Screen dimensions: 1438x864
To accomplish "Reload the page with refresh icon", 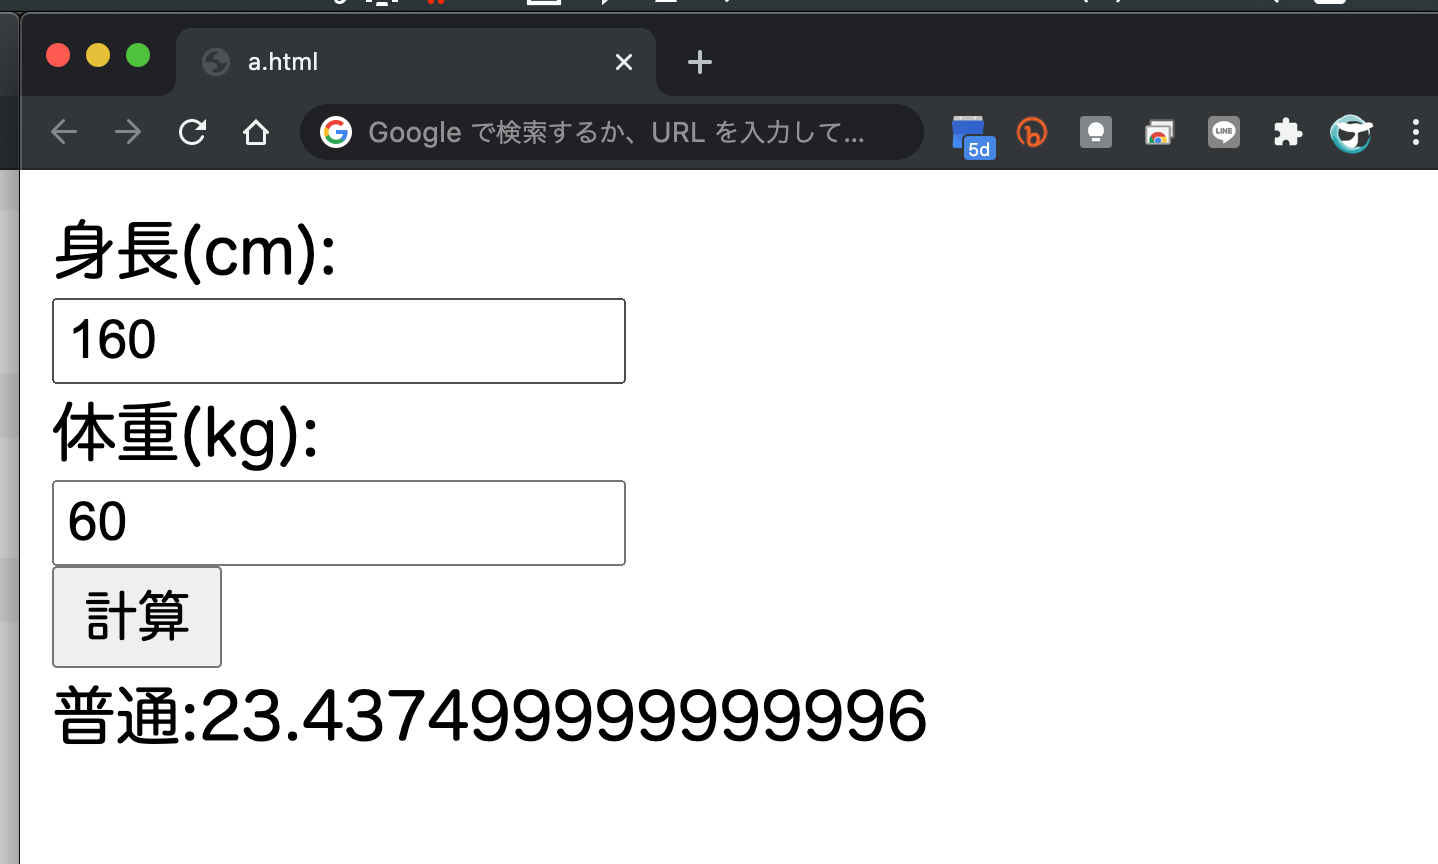I will coord(192,132).
